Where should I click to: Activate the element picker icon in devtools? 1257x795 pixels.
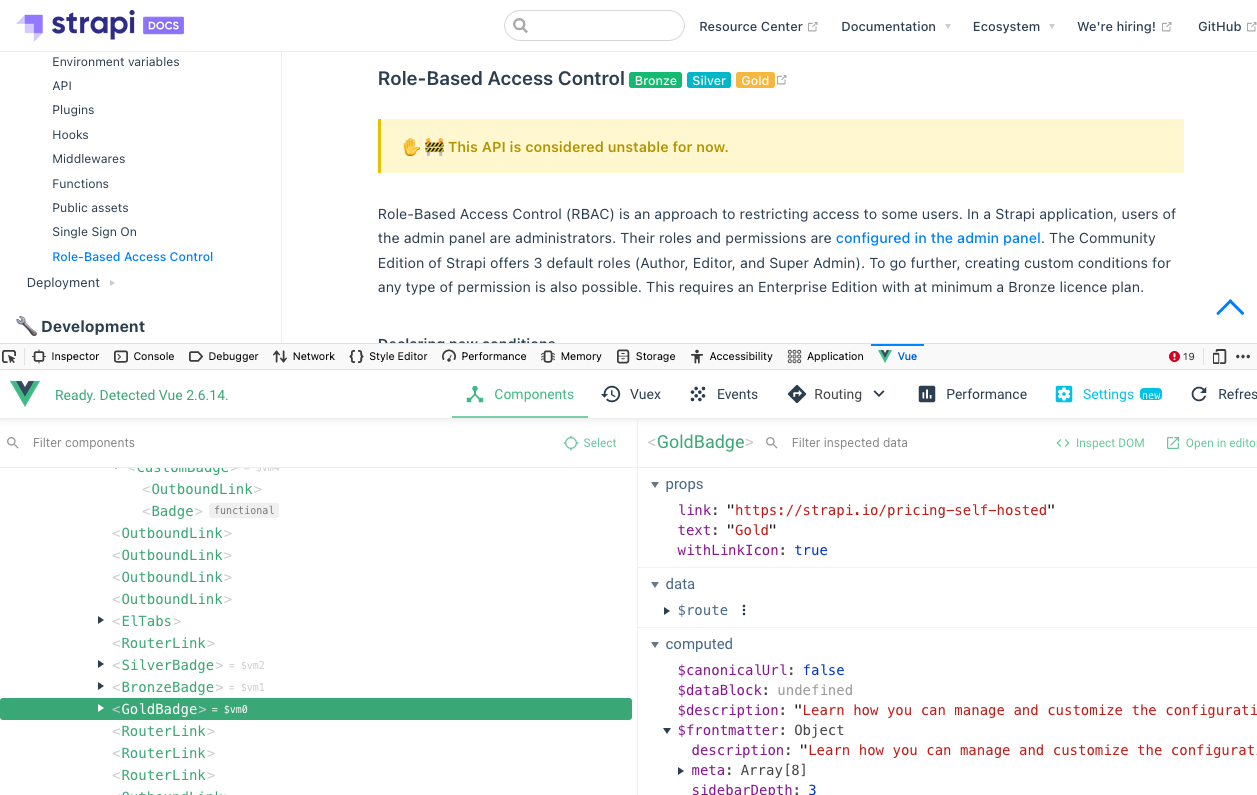[x=10, y=356]
